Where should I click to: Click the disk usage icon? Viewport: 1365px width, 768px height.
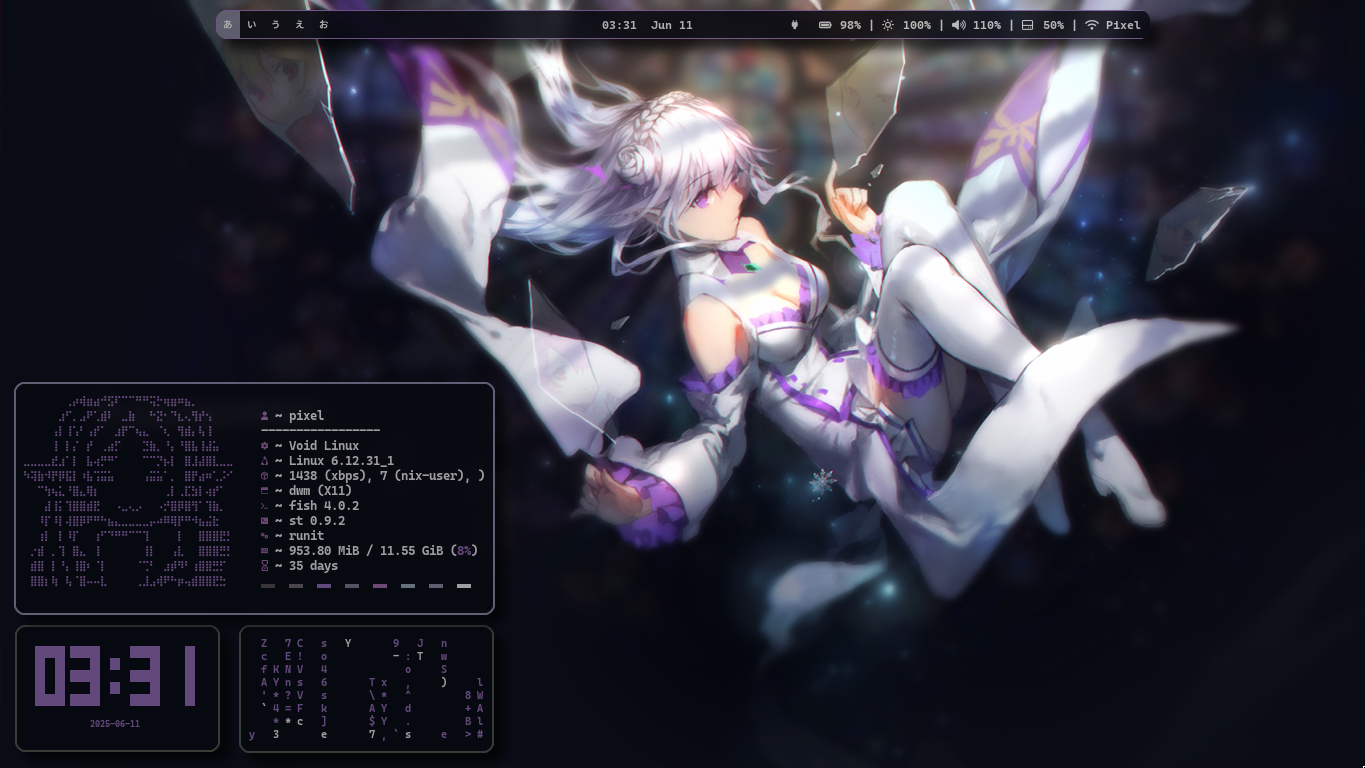tap(1027, 25)
